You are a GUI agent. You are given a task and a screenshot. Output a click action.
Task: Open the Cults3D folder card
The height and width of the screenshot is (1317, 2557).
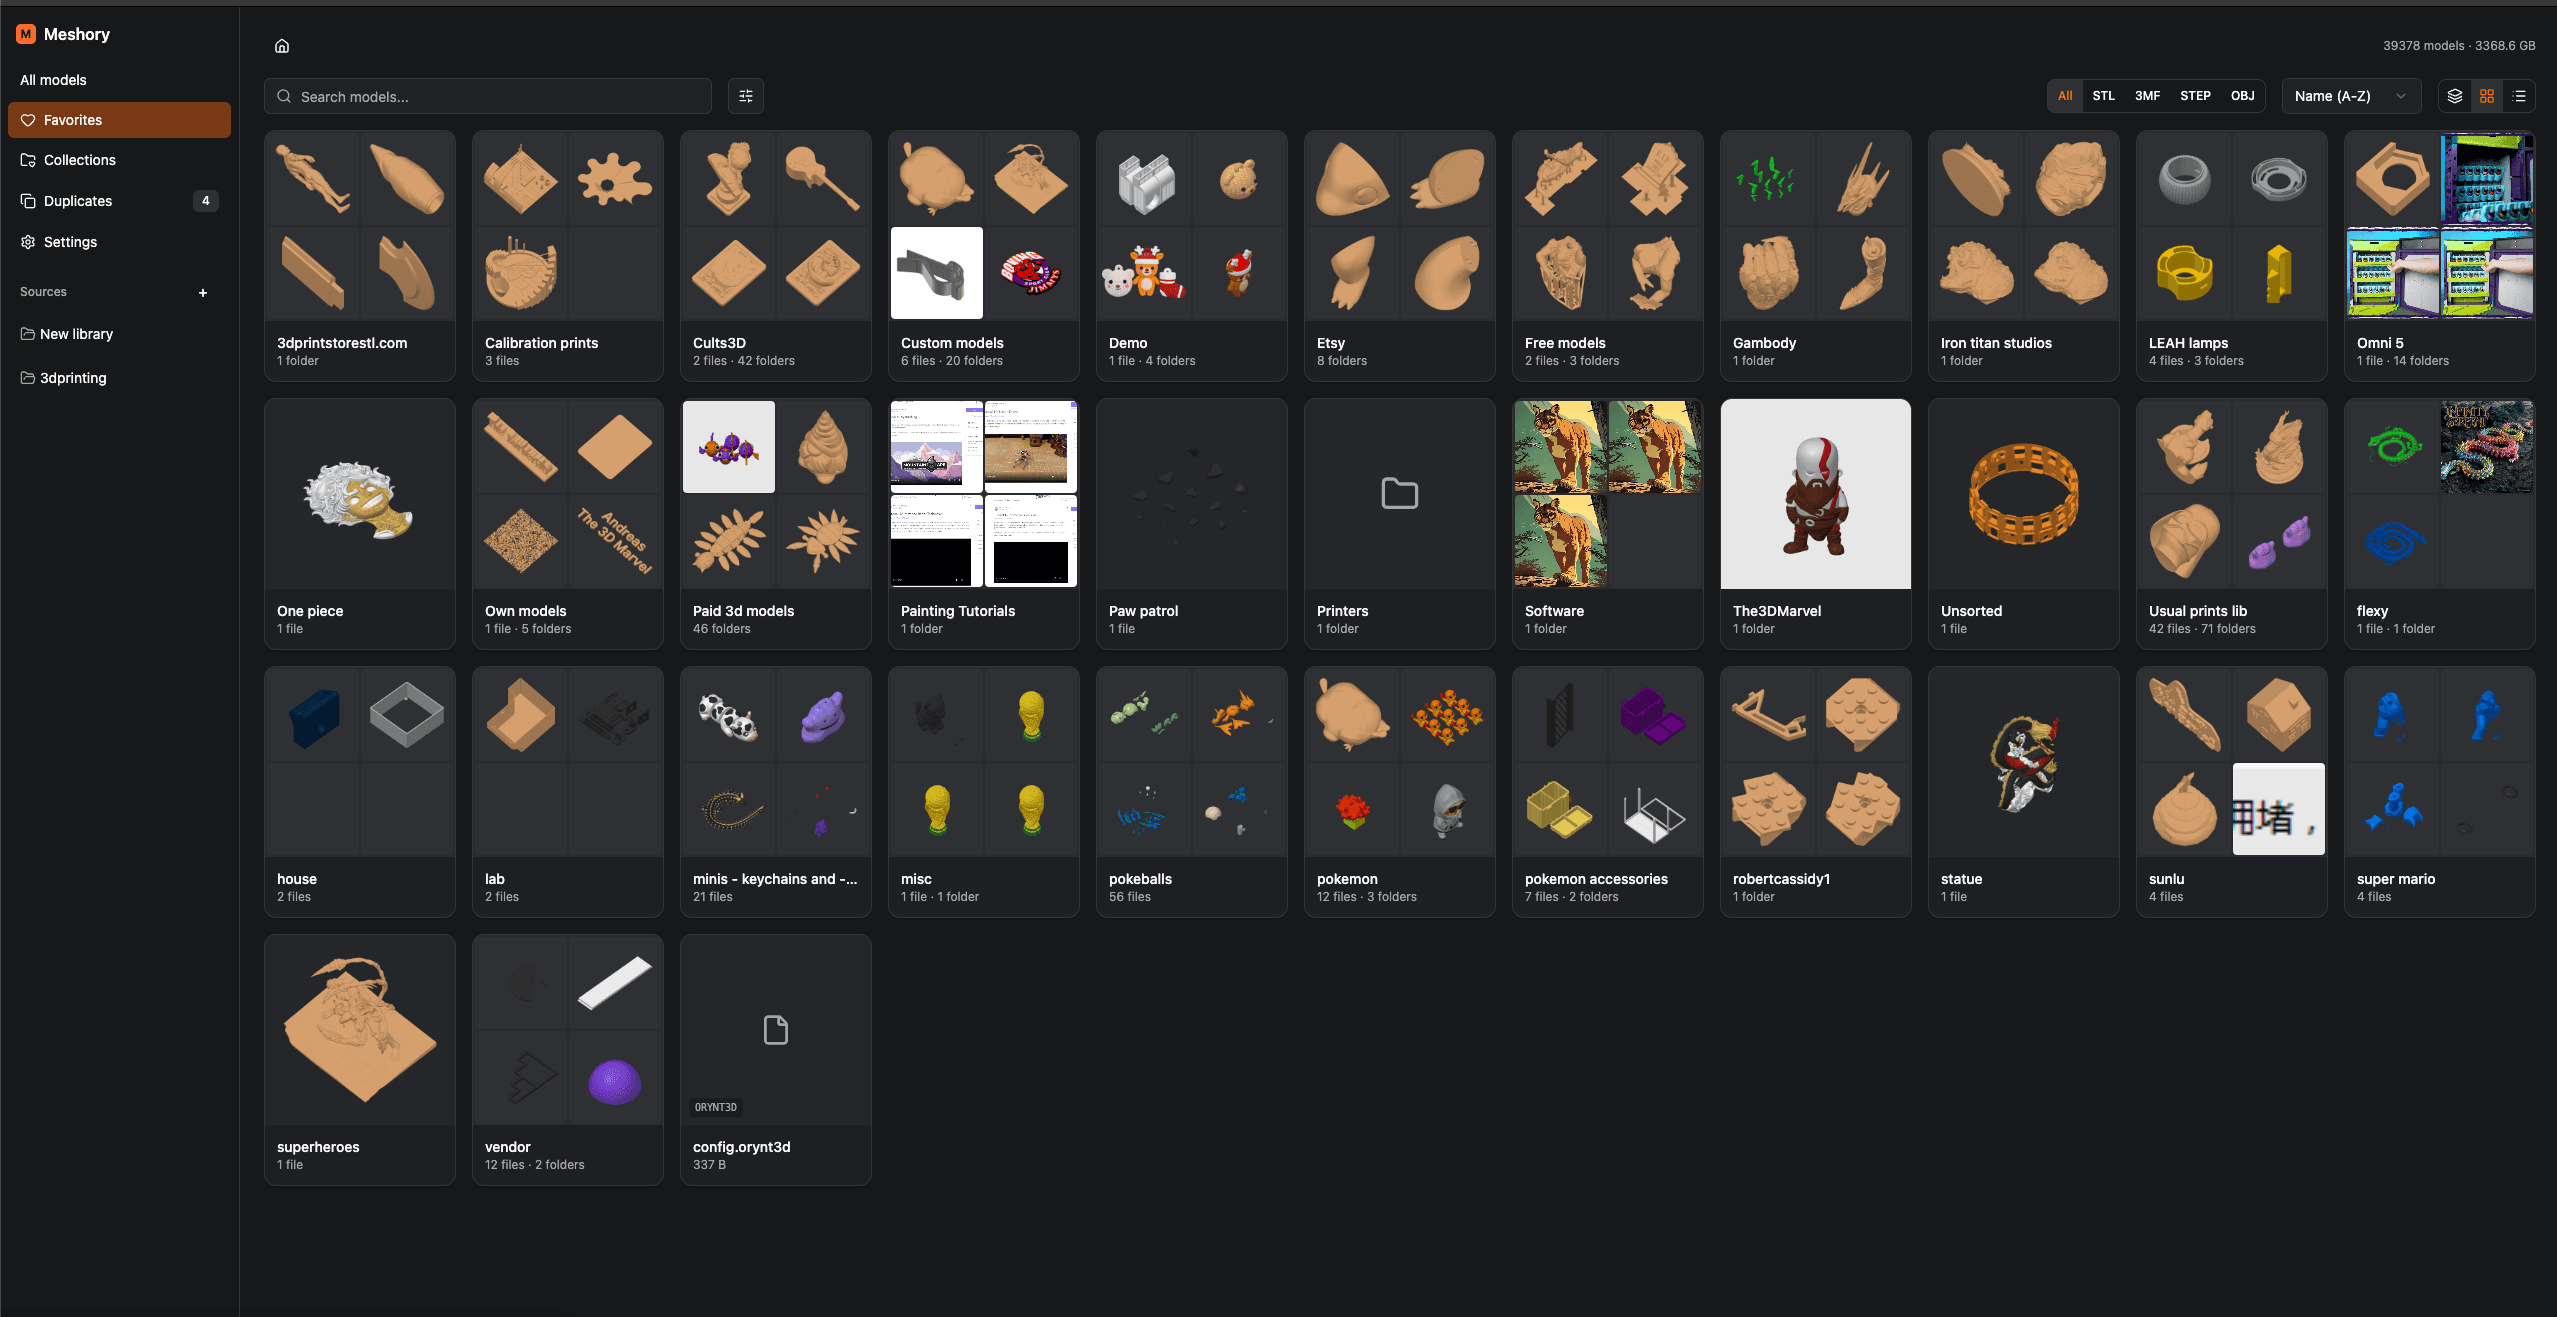coord(776,256)
